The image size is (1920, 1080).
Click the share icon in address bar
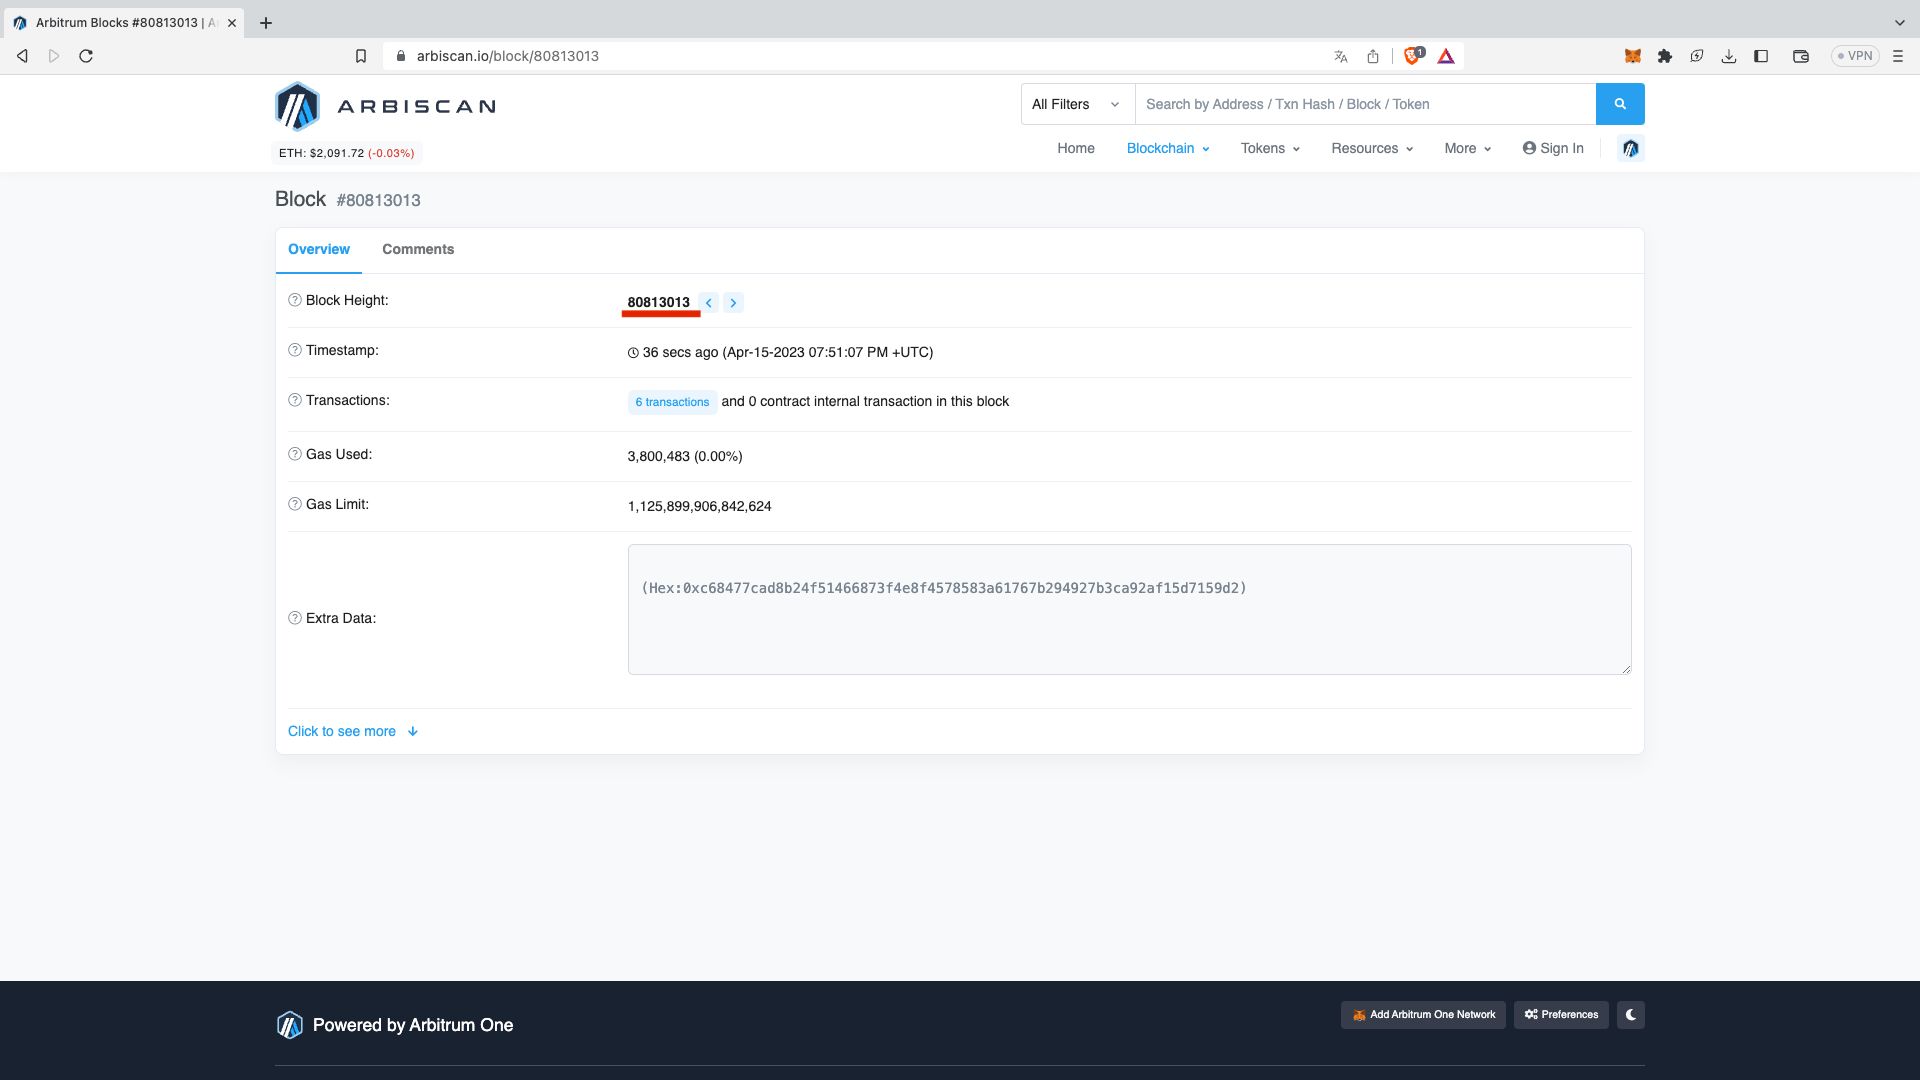click(x=1373, y=56)
